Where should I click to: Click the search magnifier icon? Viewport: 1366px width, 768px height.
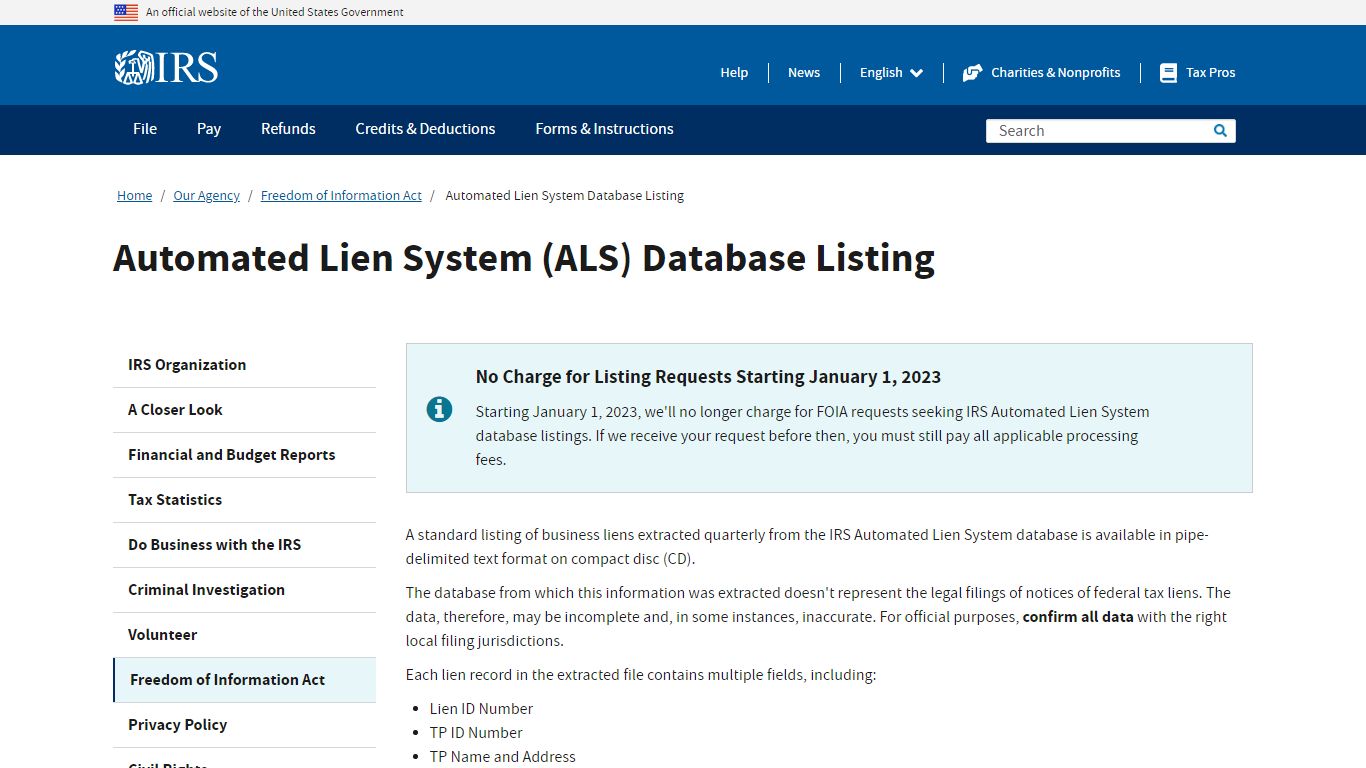point(1220,131)
